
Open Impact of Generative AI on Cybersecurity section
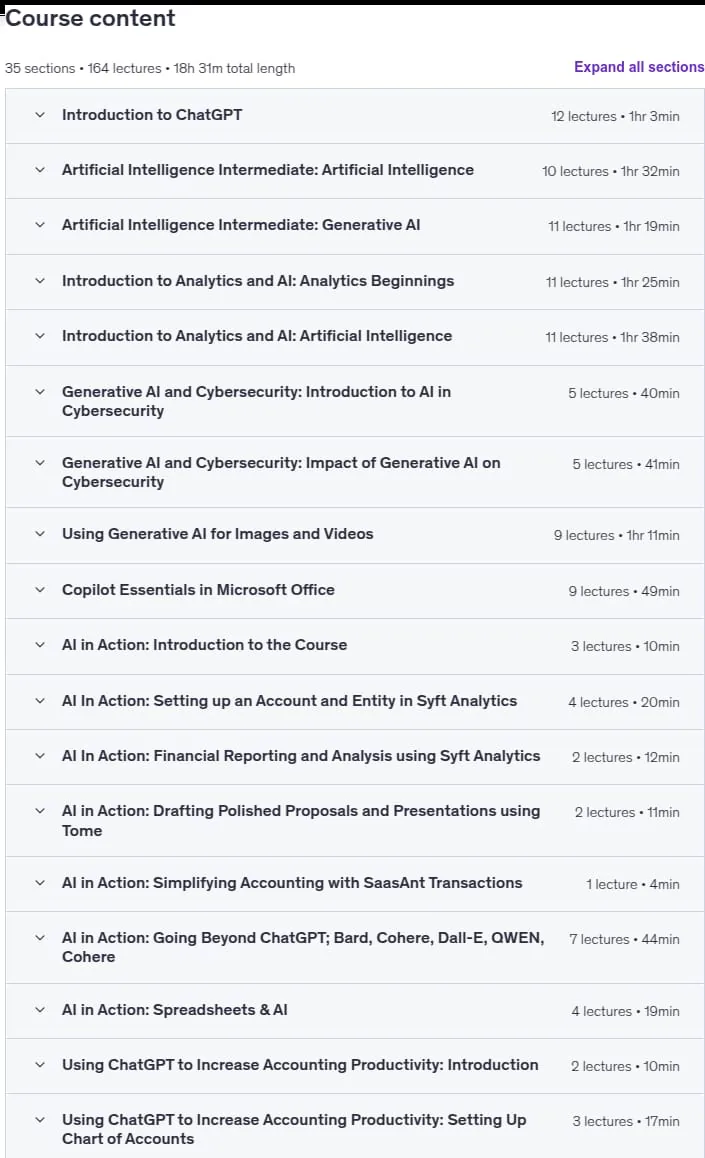281,472
